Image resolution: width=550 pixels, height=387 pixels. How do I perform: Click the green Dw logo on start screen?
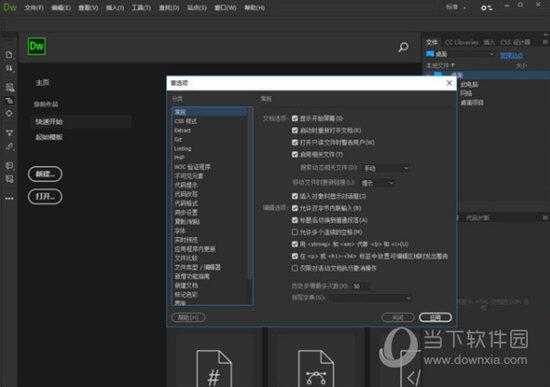[x=36, y=46]
